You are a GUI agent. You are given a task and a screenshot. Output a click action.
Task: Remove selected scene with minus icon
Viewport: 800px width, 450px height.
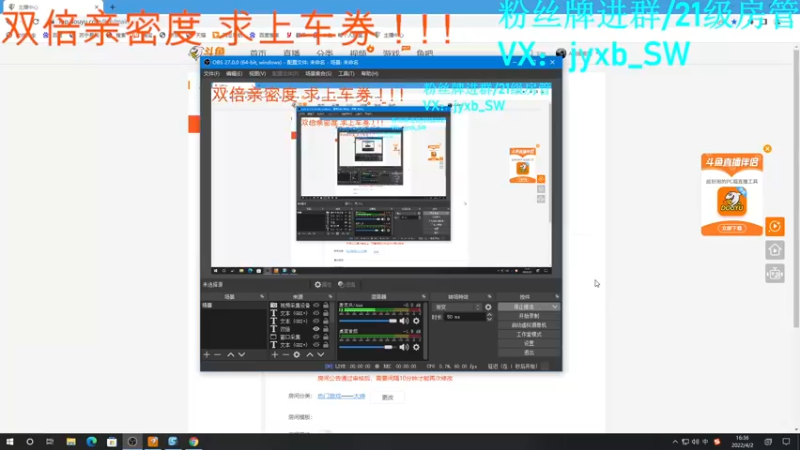pyautogui.click(x=218, y=355)
